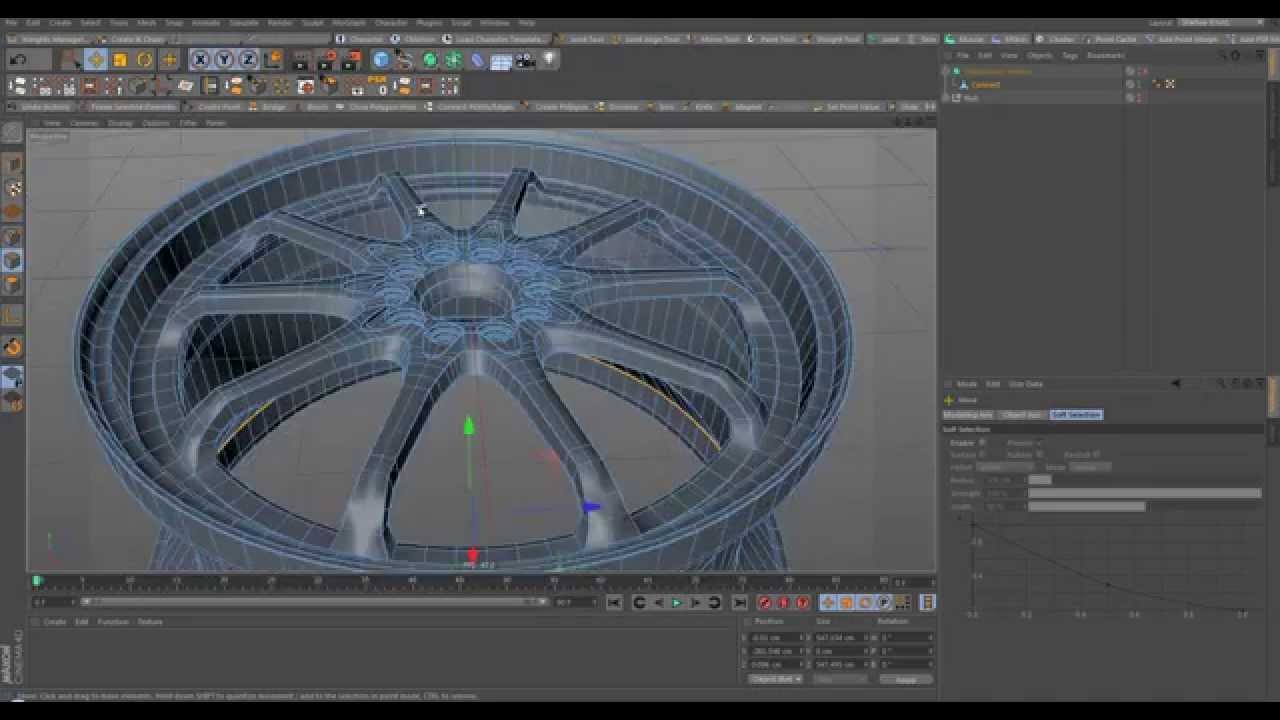Toggle the Surface checkbox

[x=982, y=454]
